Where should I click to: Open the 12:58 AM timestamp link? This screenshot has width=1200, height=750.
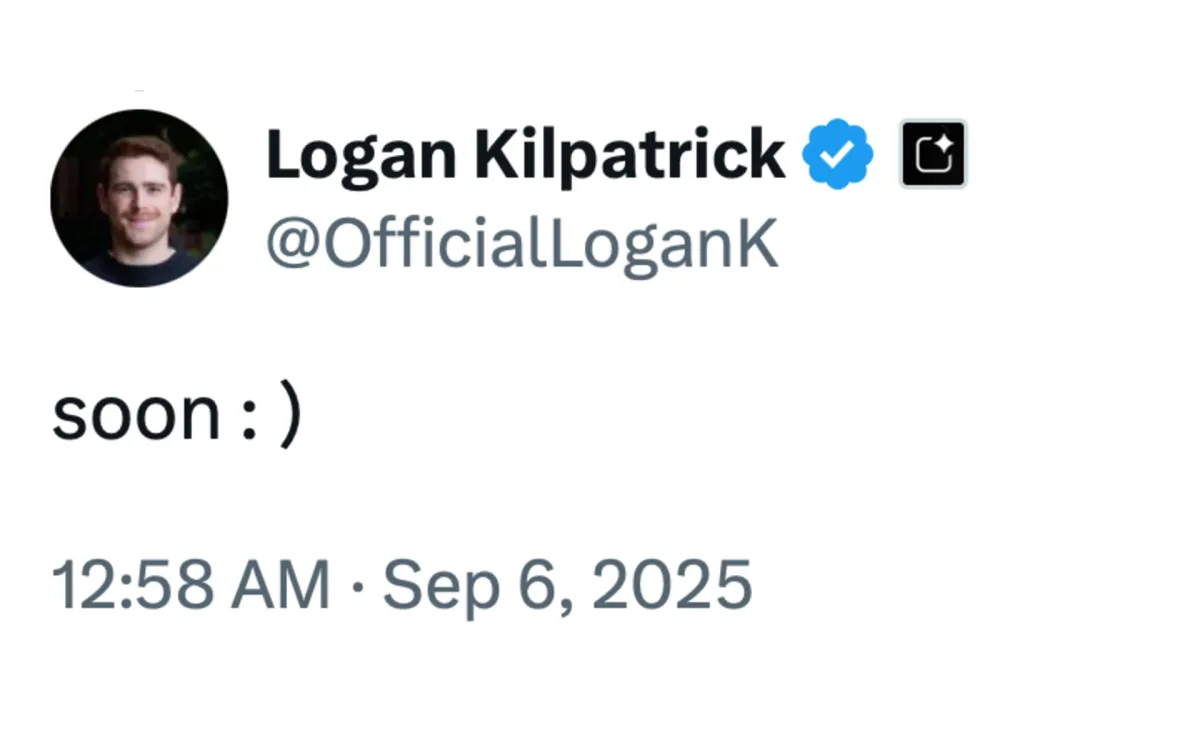click(190, 585)
